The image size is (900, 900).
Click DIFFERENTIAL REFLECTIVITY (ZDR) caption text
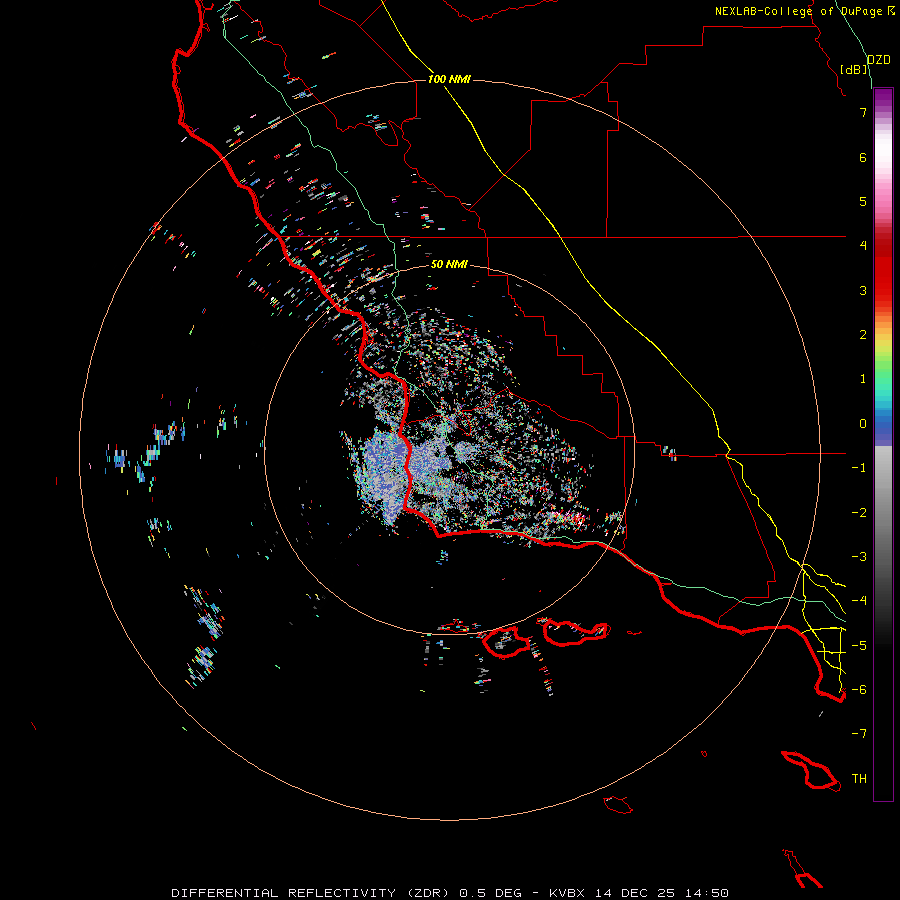point(312,893)
